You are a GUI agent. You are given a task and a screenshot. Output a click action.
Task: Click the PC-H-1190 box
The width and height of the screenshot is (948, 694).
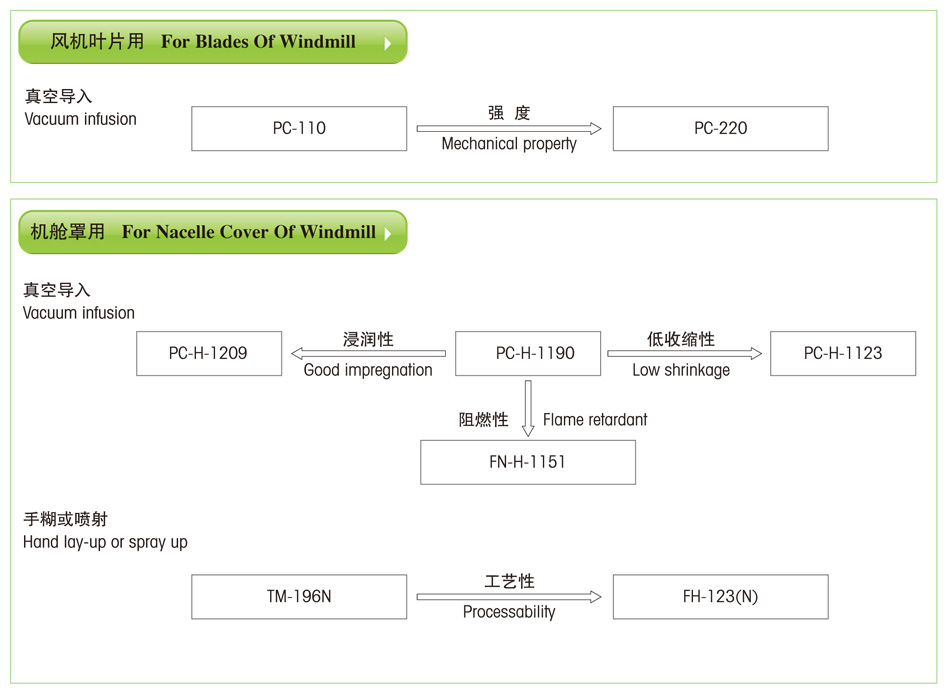point(528,353)
